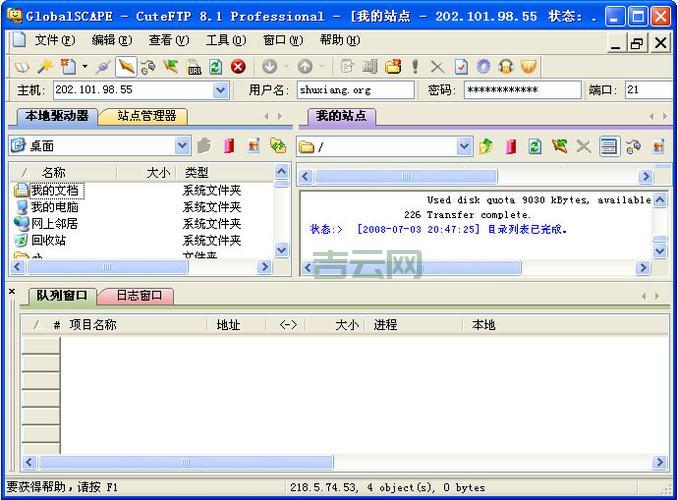Click the Properties checkmark page icon

461,67
